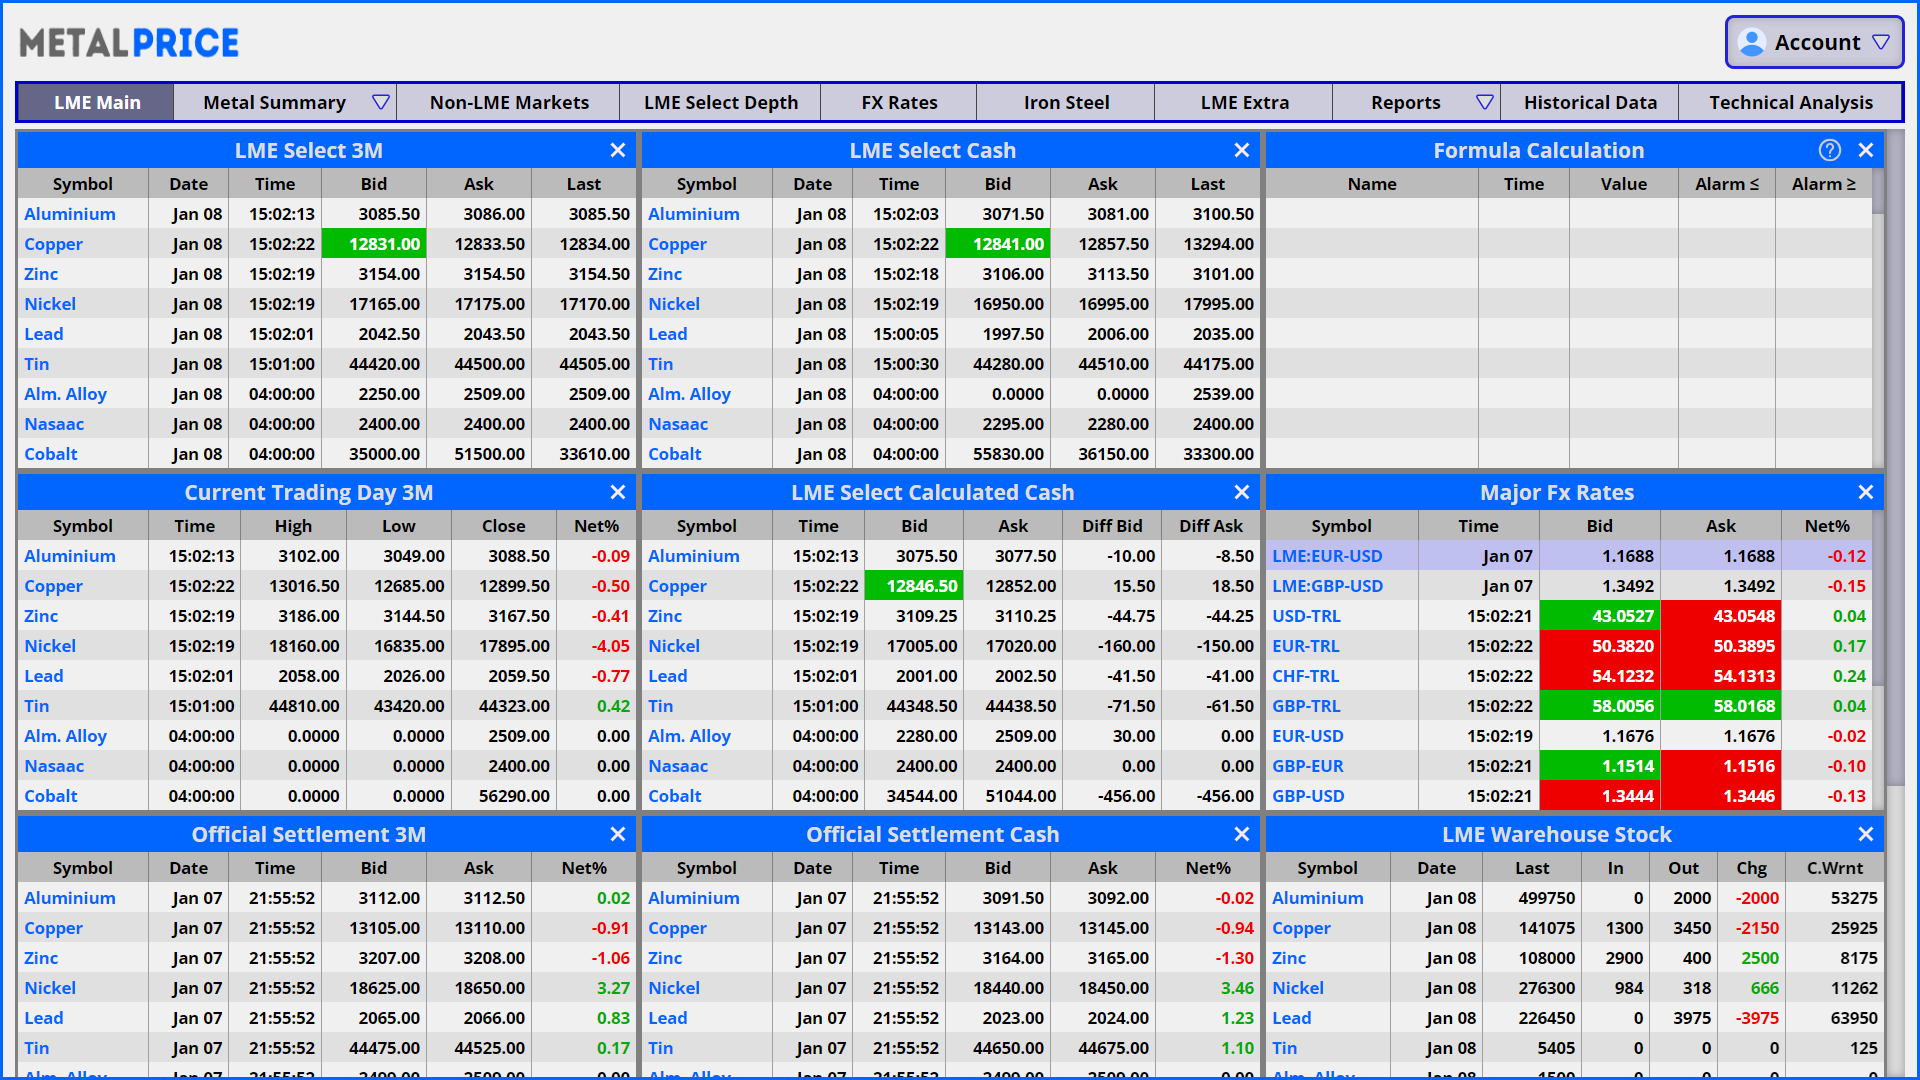This screenshot has width=1920, height=1080.
Task: Open Copper link in LME Select 3M
Action: tap(53, 244)
